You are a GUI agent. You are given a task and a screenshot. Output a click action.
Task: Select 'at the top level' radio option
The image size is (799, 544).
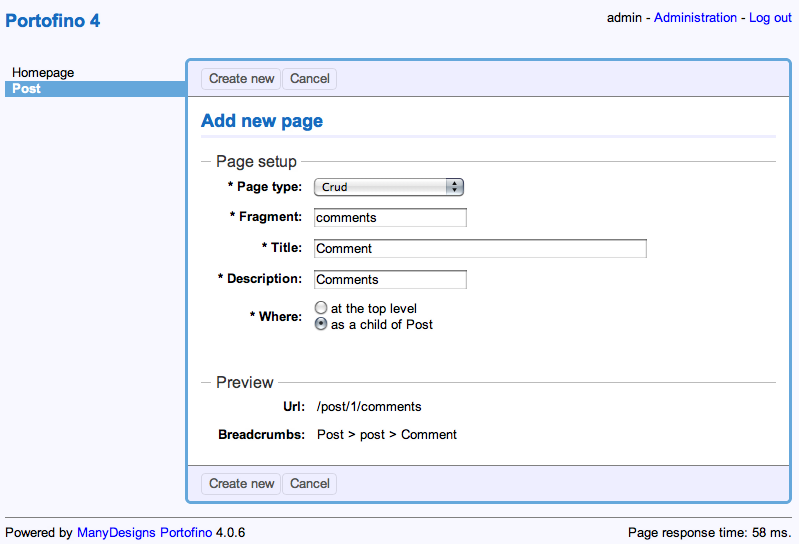click(321, 308)
